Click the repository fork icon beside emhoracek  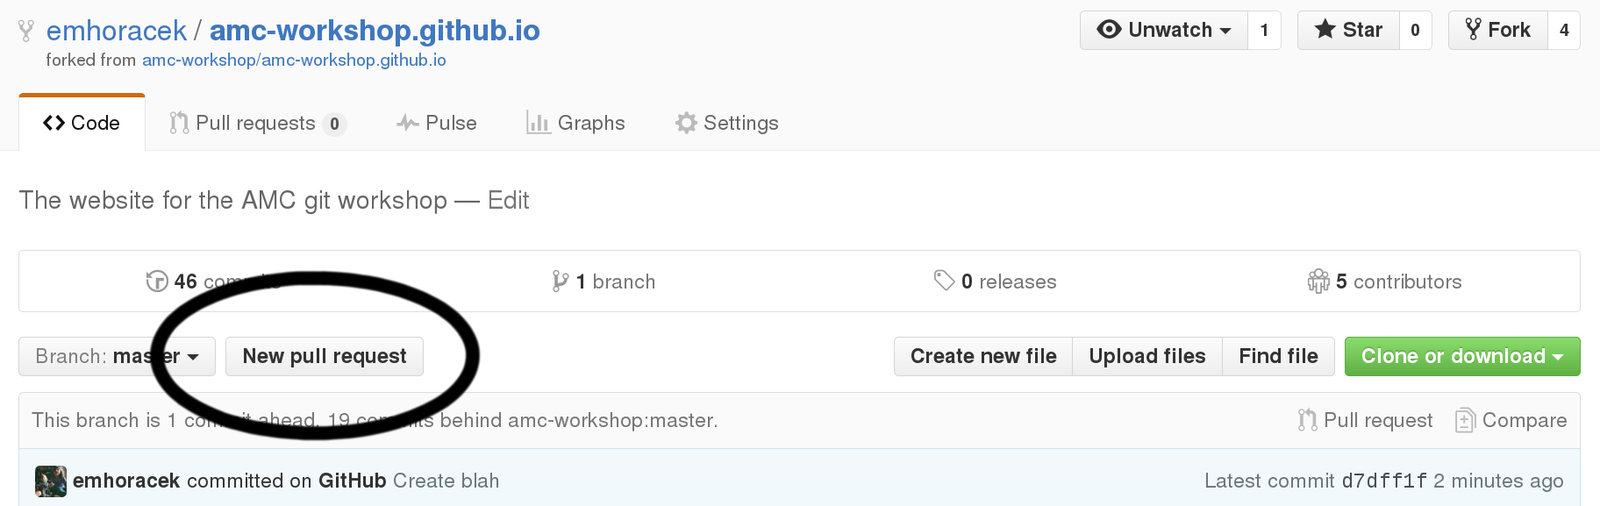pyautogui.click(x=27, y=31)
